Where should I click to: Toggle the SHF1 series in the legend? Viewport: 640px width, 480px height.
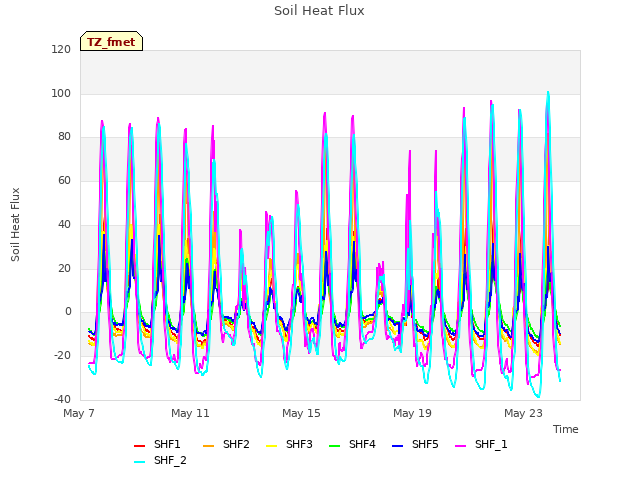pyautogui.click(x=157, y=444)
